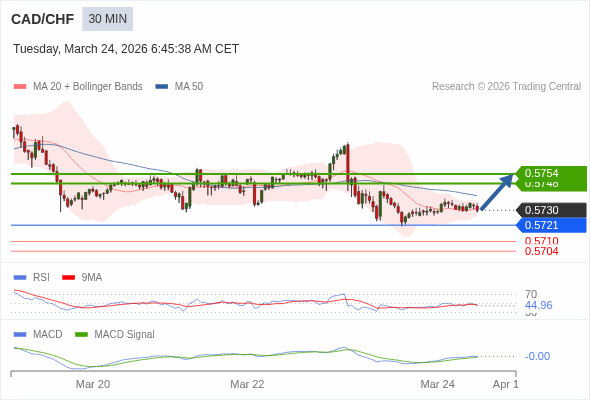Click the 'RSI' legend label
The height and width of the screenshot is (400, 590).
[x=41, y=278]
